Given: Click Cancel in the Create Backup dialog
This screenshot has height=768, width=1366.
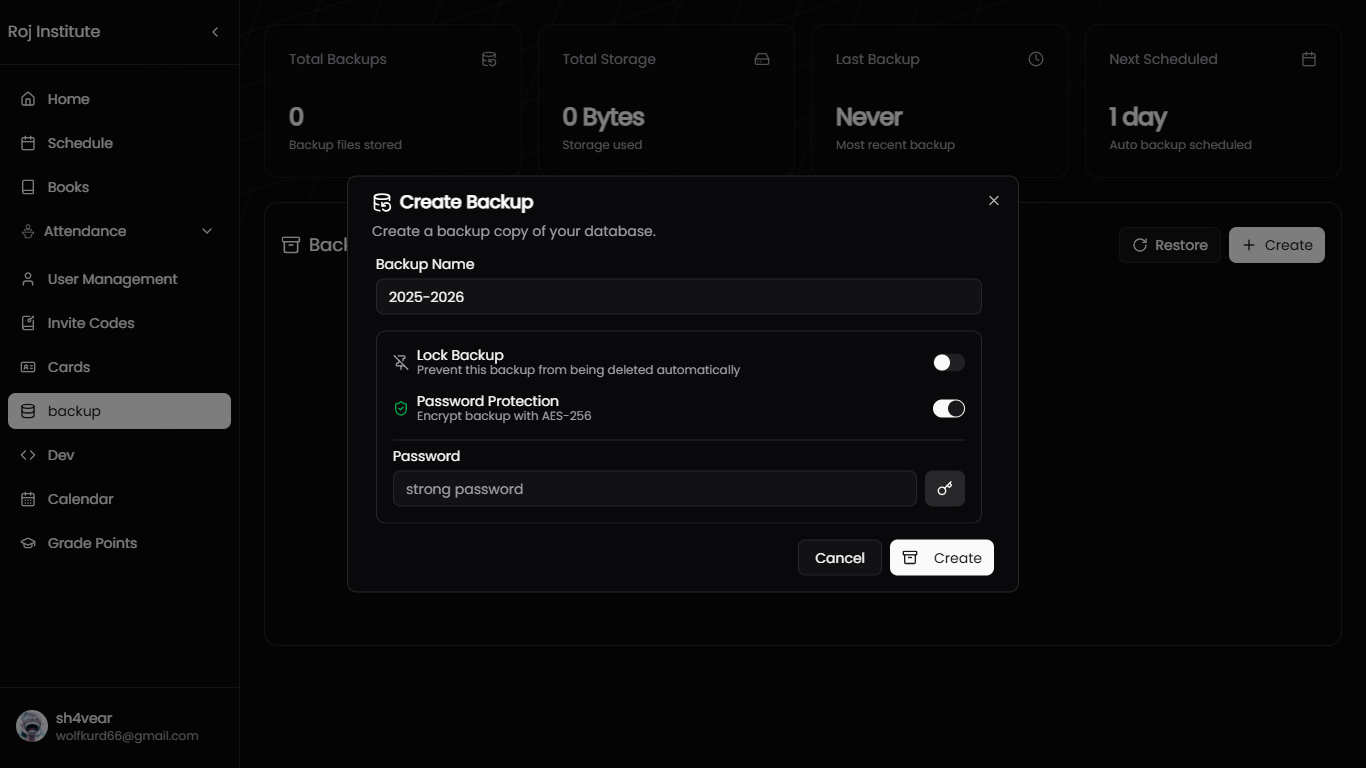Looking at the screenshot, I should click(x=840, y=558).
